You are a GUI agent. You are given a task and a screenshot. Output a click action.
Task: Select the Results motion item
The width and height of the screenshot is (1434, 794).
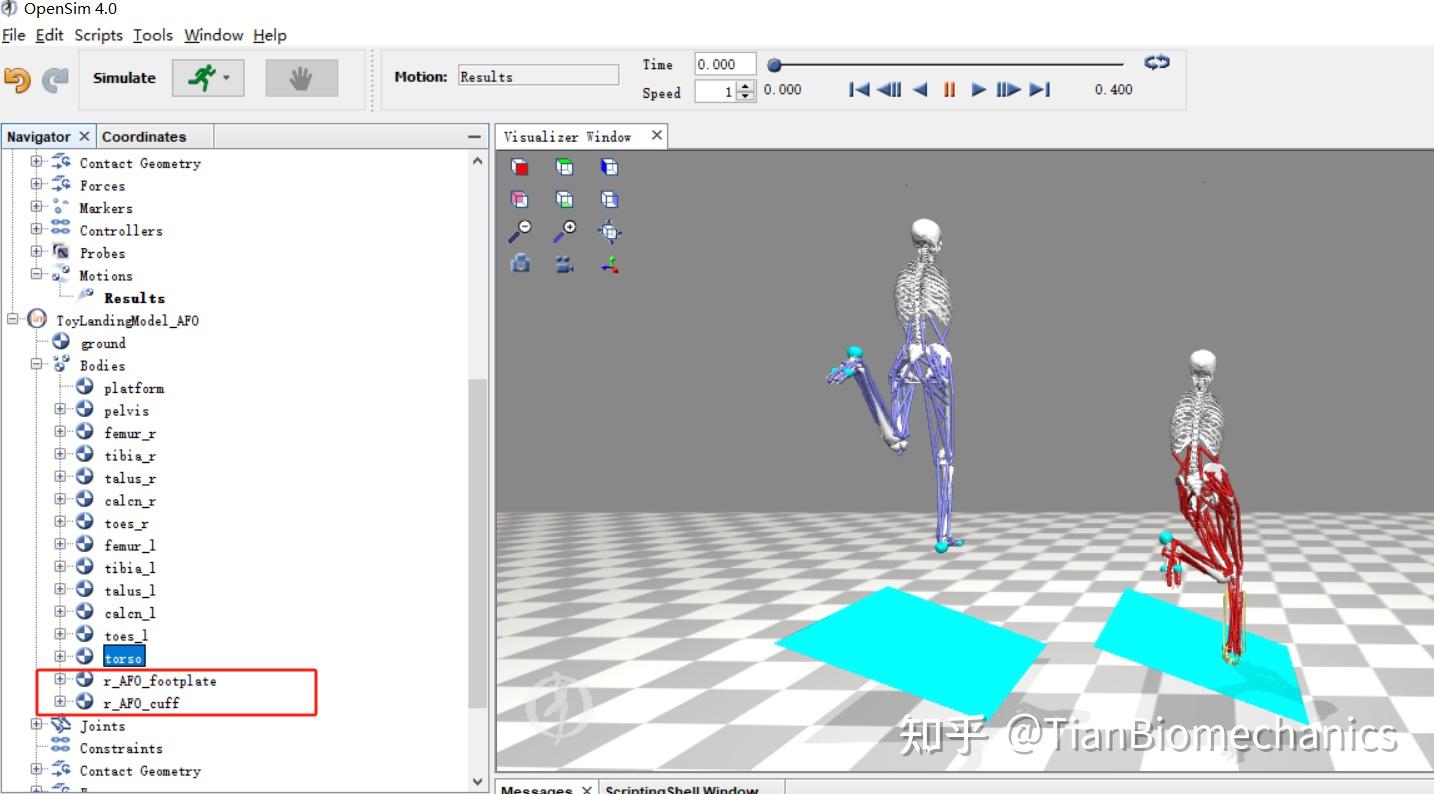coord(134,298)
